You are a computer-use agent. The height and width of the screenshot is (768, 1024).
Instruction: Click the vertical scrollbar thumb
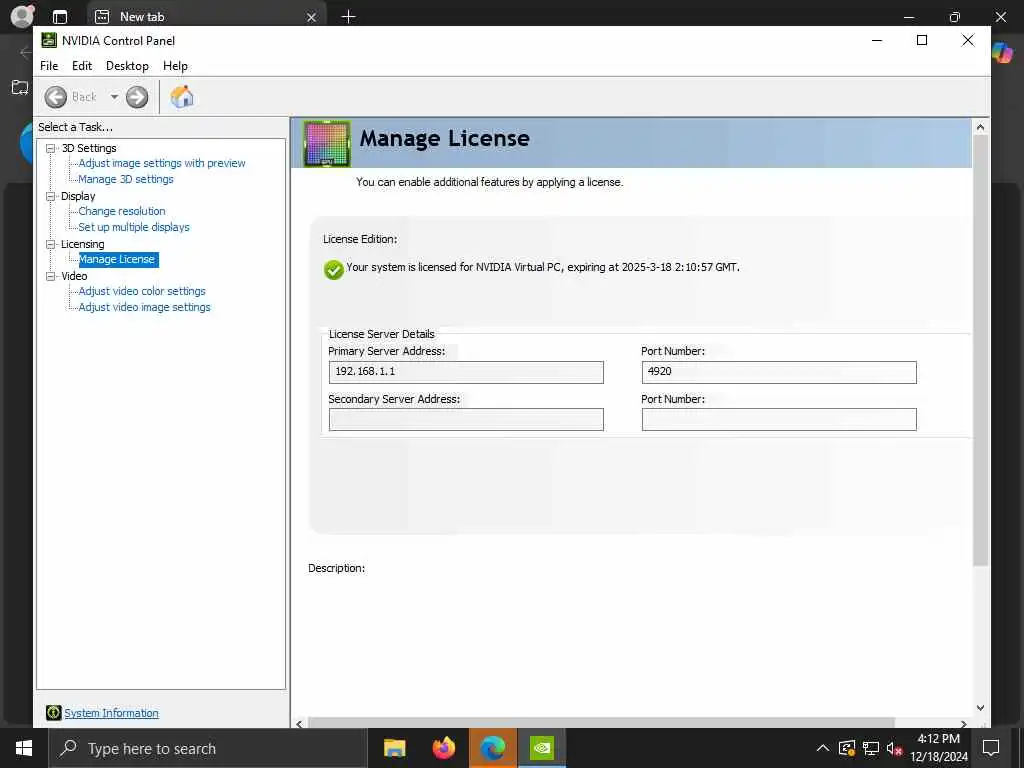pyautogui.click(x=980, y=351)
